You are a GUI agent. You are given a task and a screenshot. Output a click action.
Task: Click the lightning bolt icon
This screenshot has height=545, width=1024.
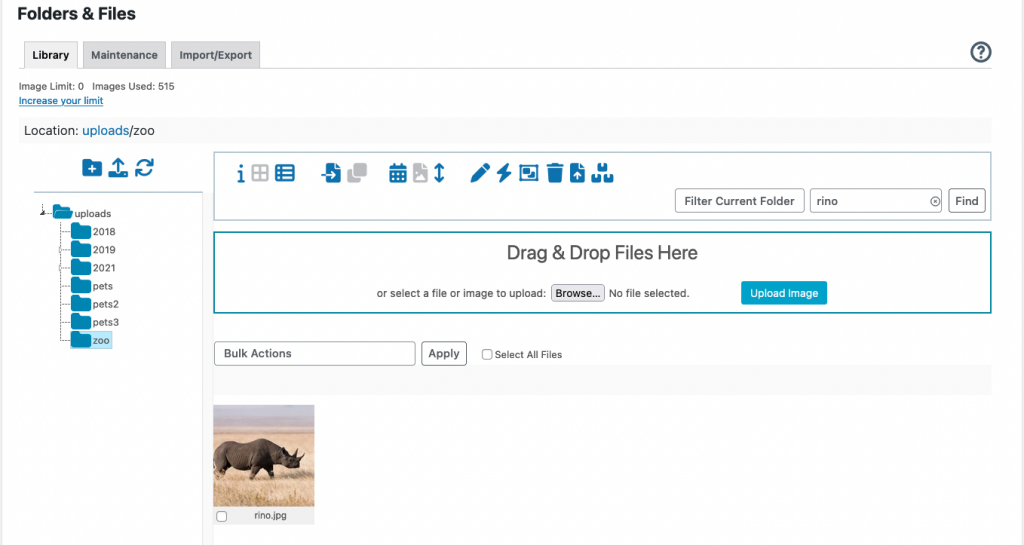click(x=504, y=173)
